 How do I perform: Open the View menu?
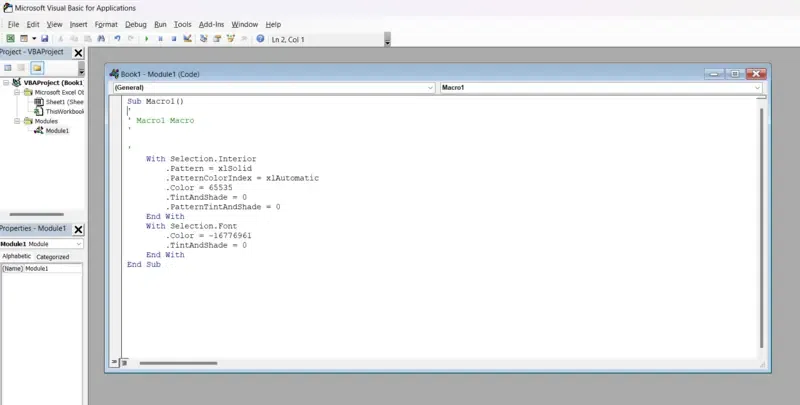pyautogui.click(x=55, y=24)
